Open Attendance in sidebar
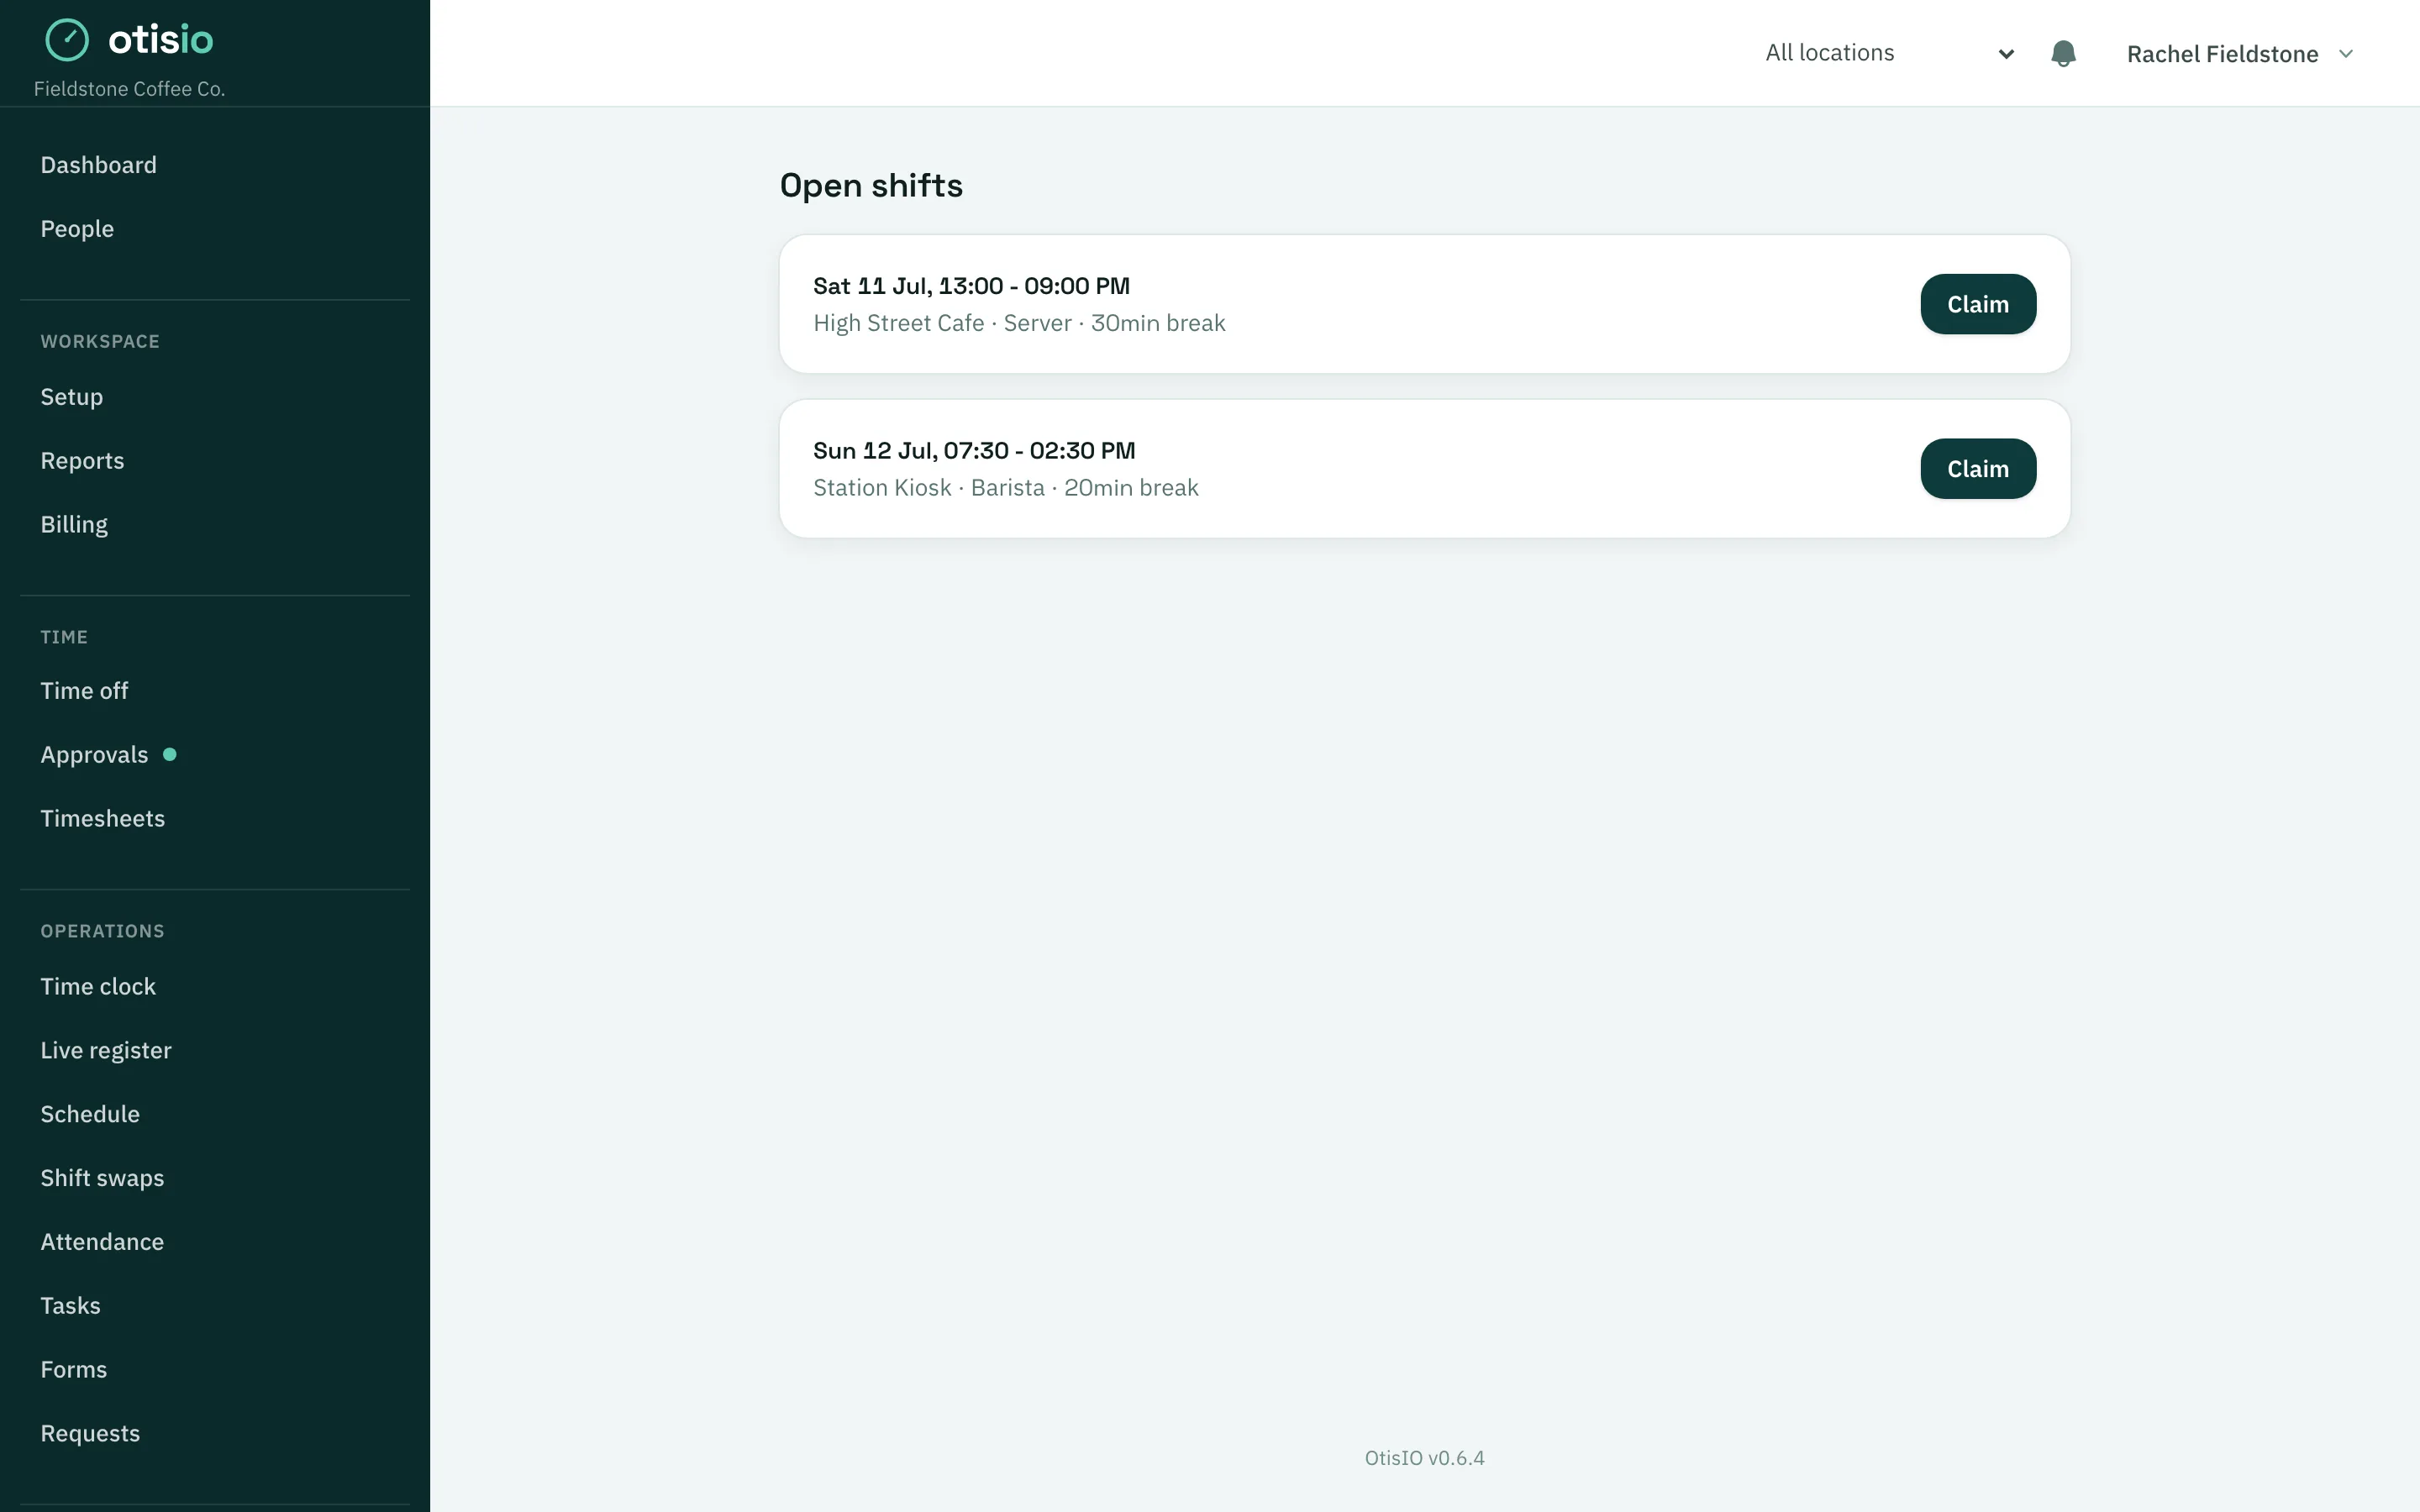 pyautogui.click(x=102, y=1243)
